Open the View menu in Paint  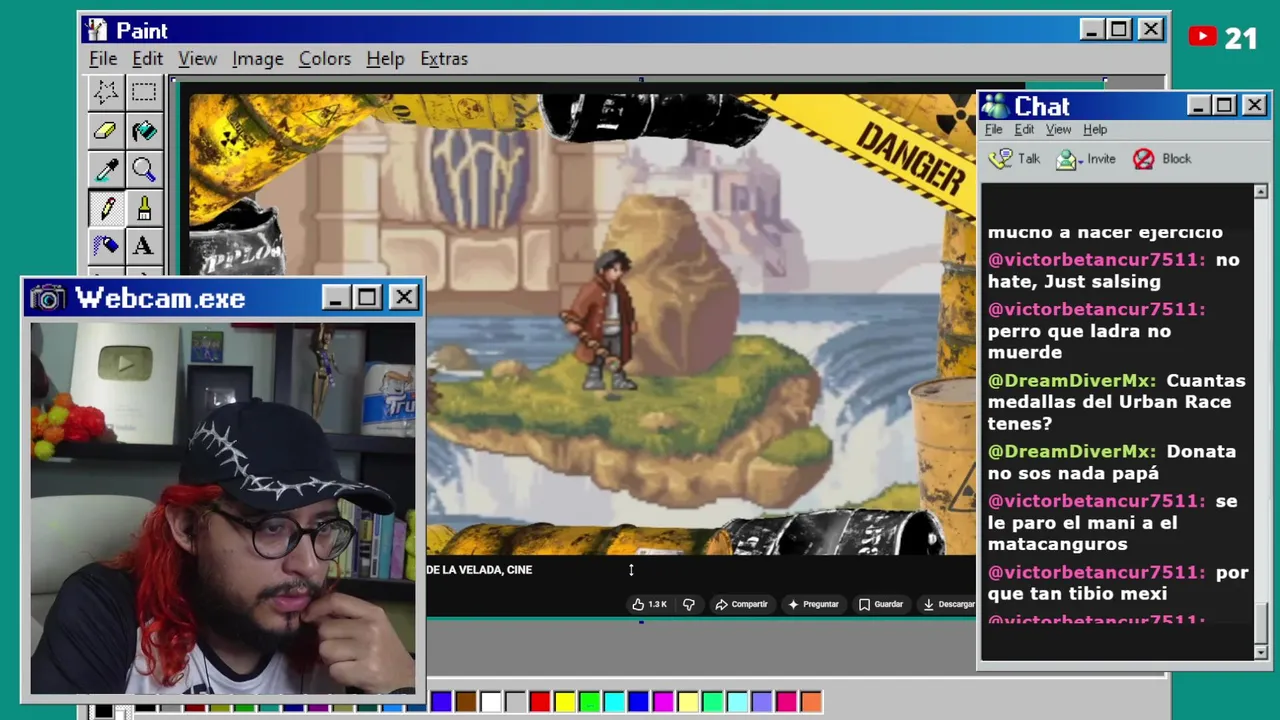197,59
